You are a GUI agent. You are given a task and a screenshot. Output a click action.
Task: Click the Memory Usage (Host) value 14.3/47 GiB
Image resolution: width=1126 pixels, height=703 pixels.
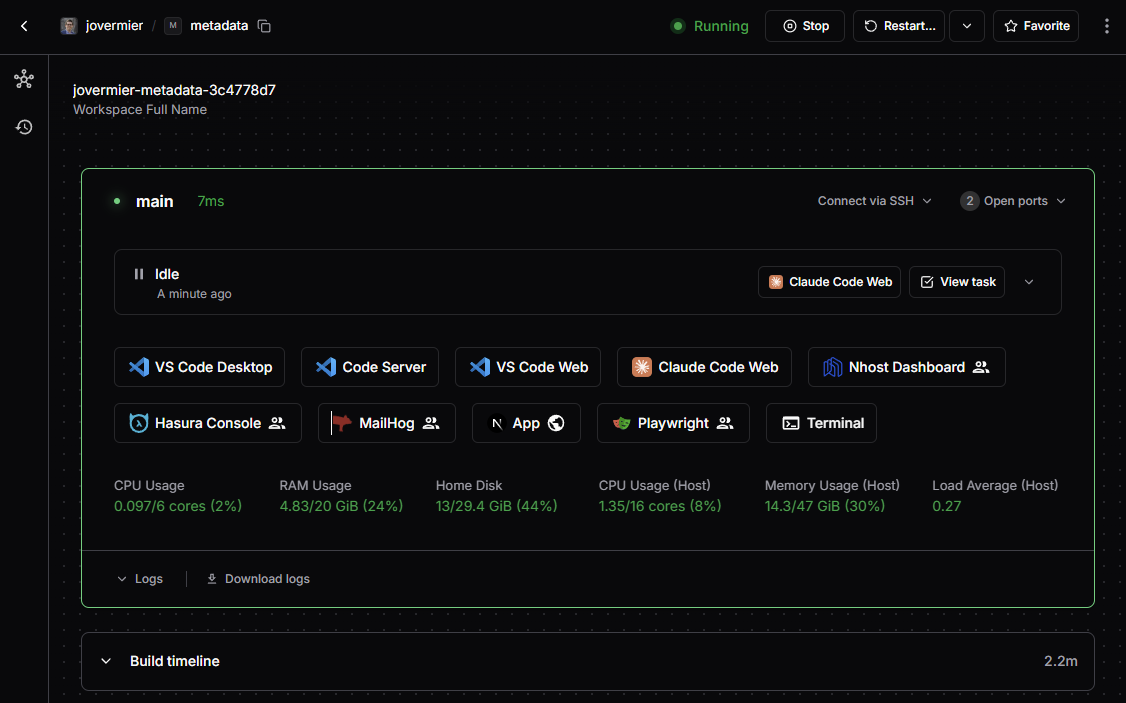click(x=824, y=506)
